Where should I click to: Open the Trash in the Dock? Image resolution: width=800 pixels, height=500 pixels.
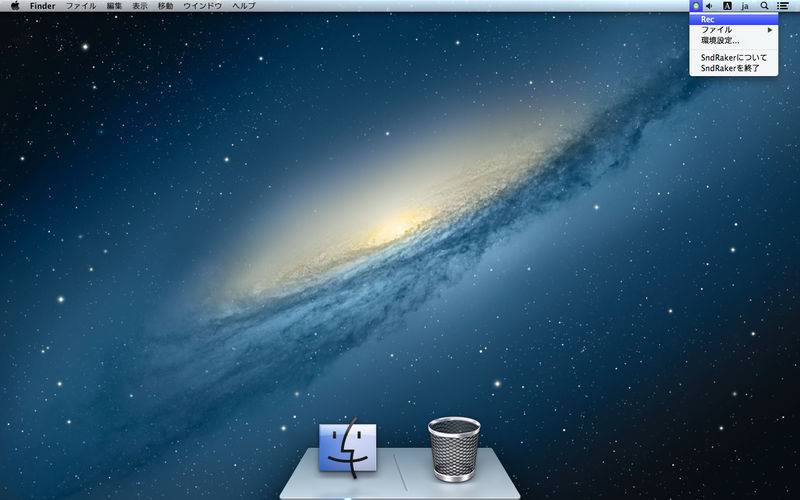[x=454, y=449]
